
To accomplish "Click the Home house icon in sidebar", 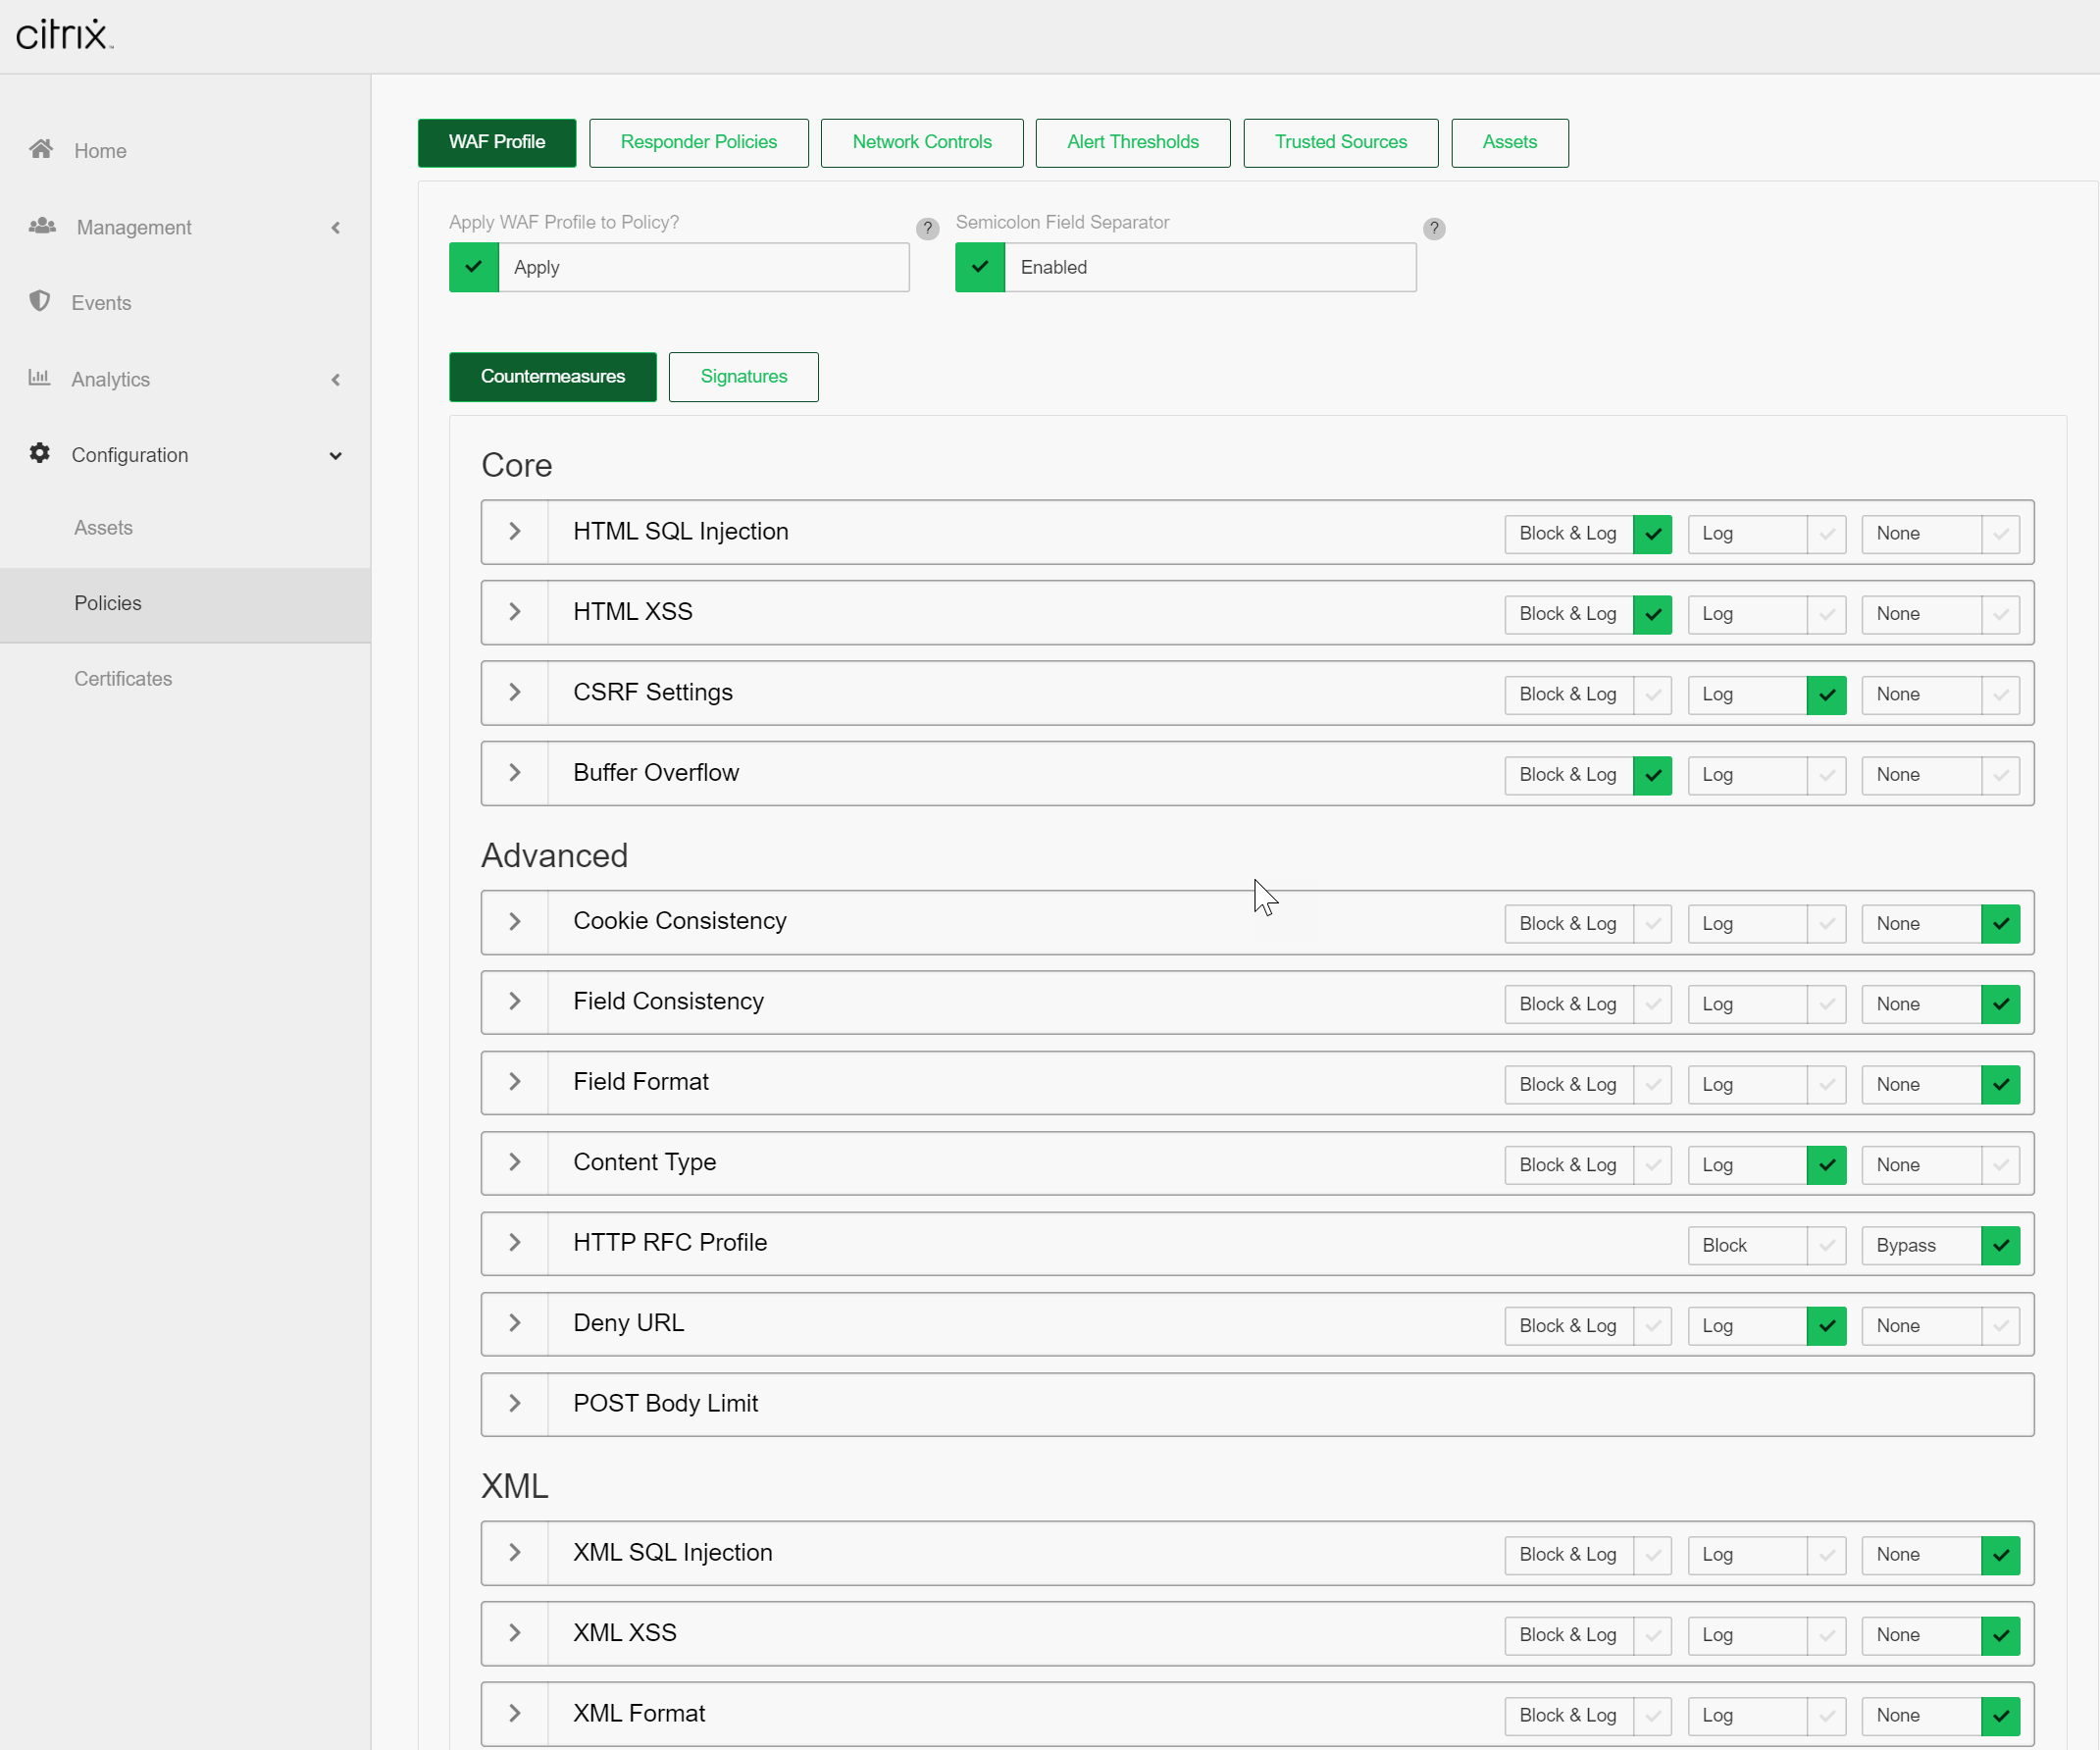I will 40,149.
